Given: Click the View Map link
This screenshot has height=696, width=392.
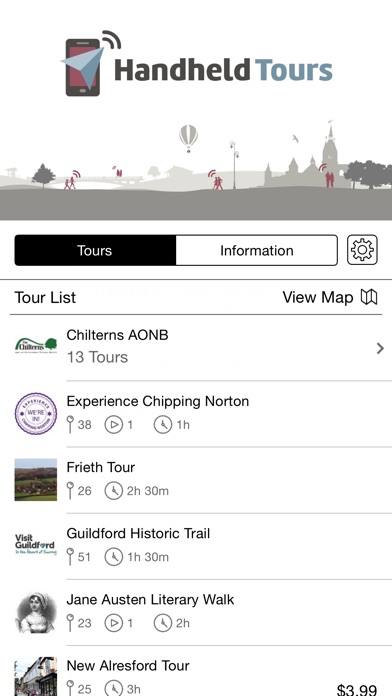Looking at the screenshot, I should [x=318, y=297].
